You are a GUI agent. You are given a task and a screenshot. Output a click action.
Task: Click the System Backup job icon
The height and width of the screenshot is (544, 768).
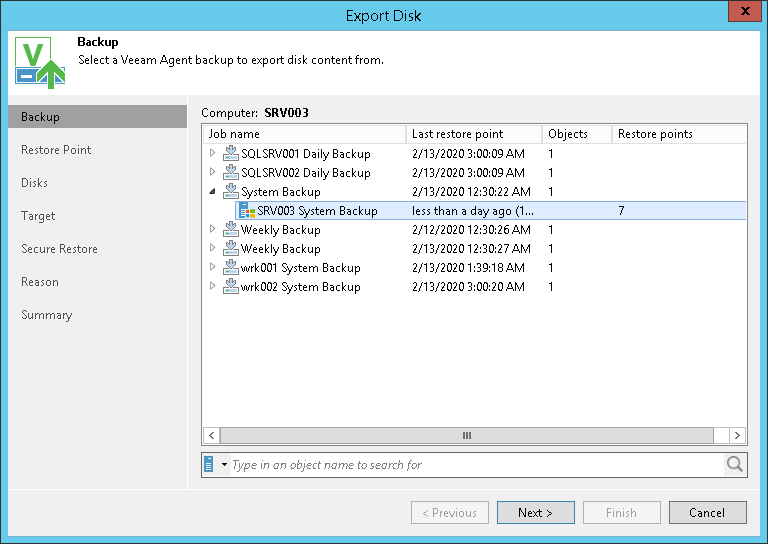coord(231,191)
